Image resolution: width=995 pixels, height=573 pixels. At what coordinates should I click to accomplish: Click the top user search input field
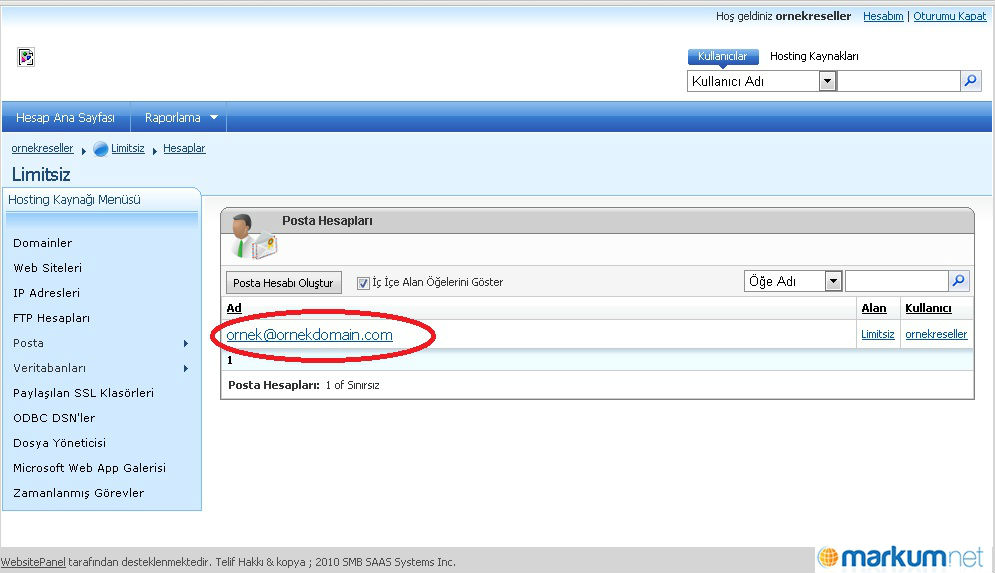pyautogui.click(x=899, y=81)
